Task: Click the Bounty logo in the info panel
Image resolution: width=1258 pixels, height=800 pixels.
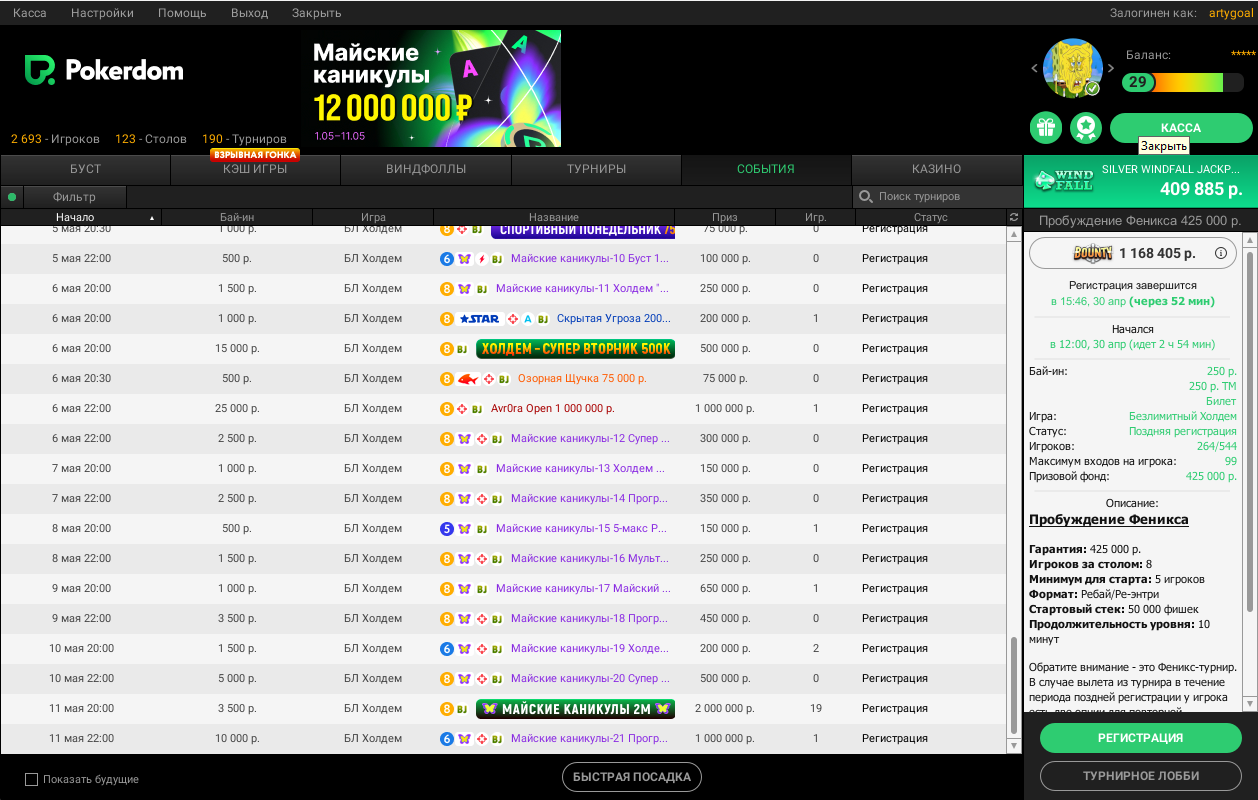Action: pos(1092,253)
